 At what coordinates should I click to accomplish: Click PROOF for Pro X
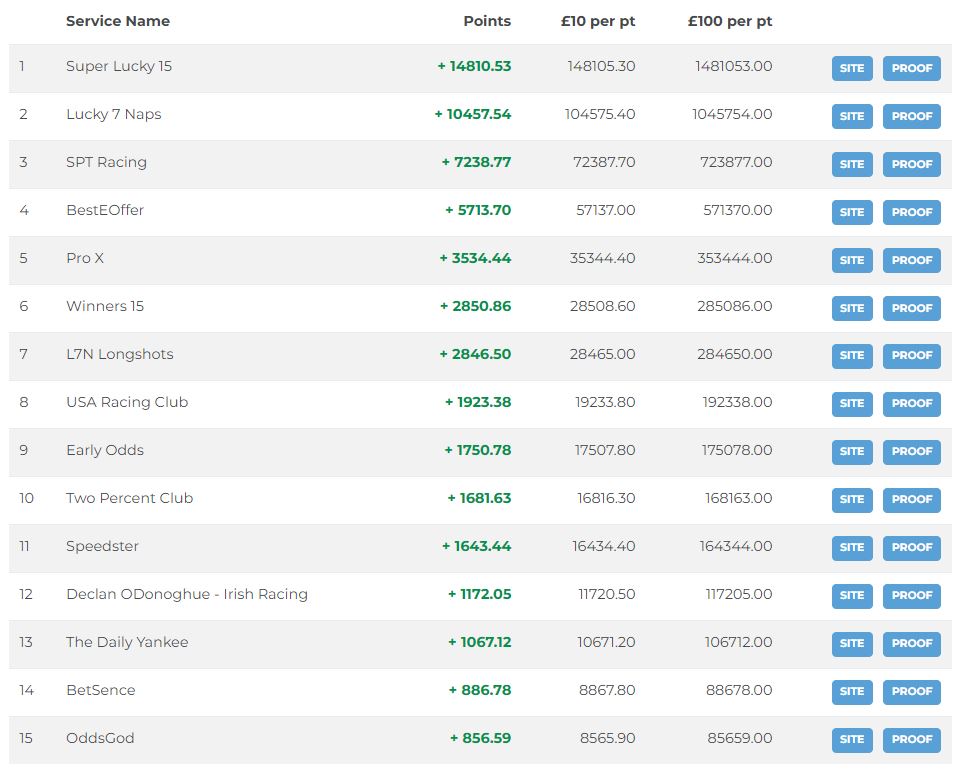coord(911,260)
